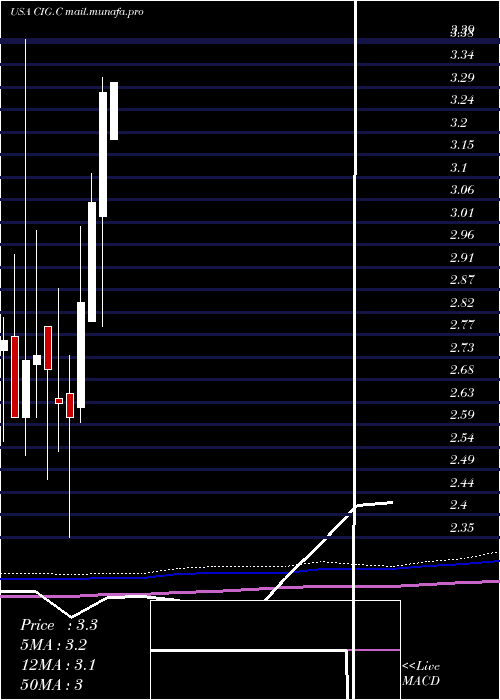Click the '50MA : 3' legend line

point(51,685)
